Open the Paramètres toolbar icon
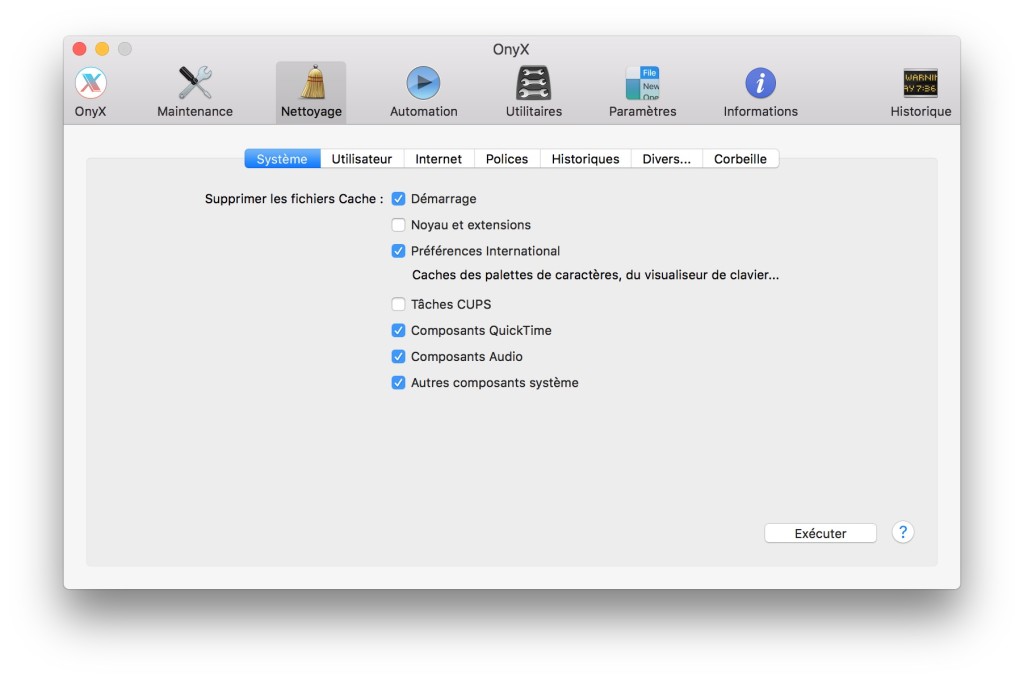The image size is (1024, 680). point(643,83)
